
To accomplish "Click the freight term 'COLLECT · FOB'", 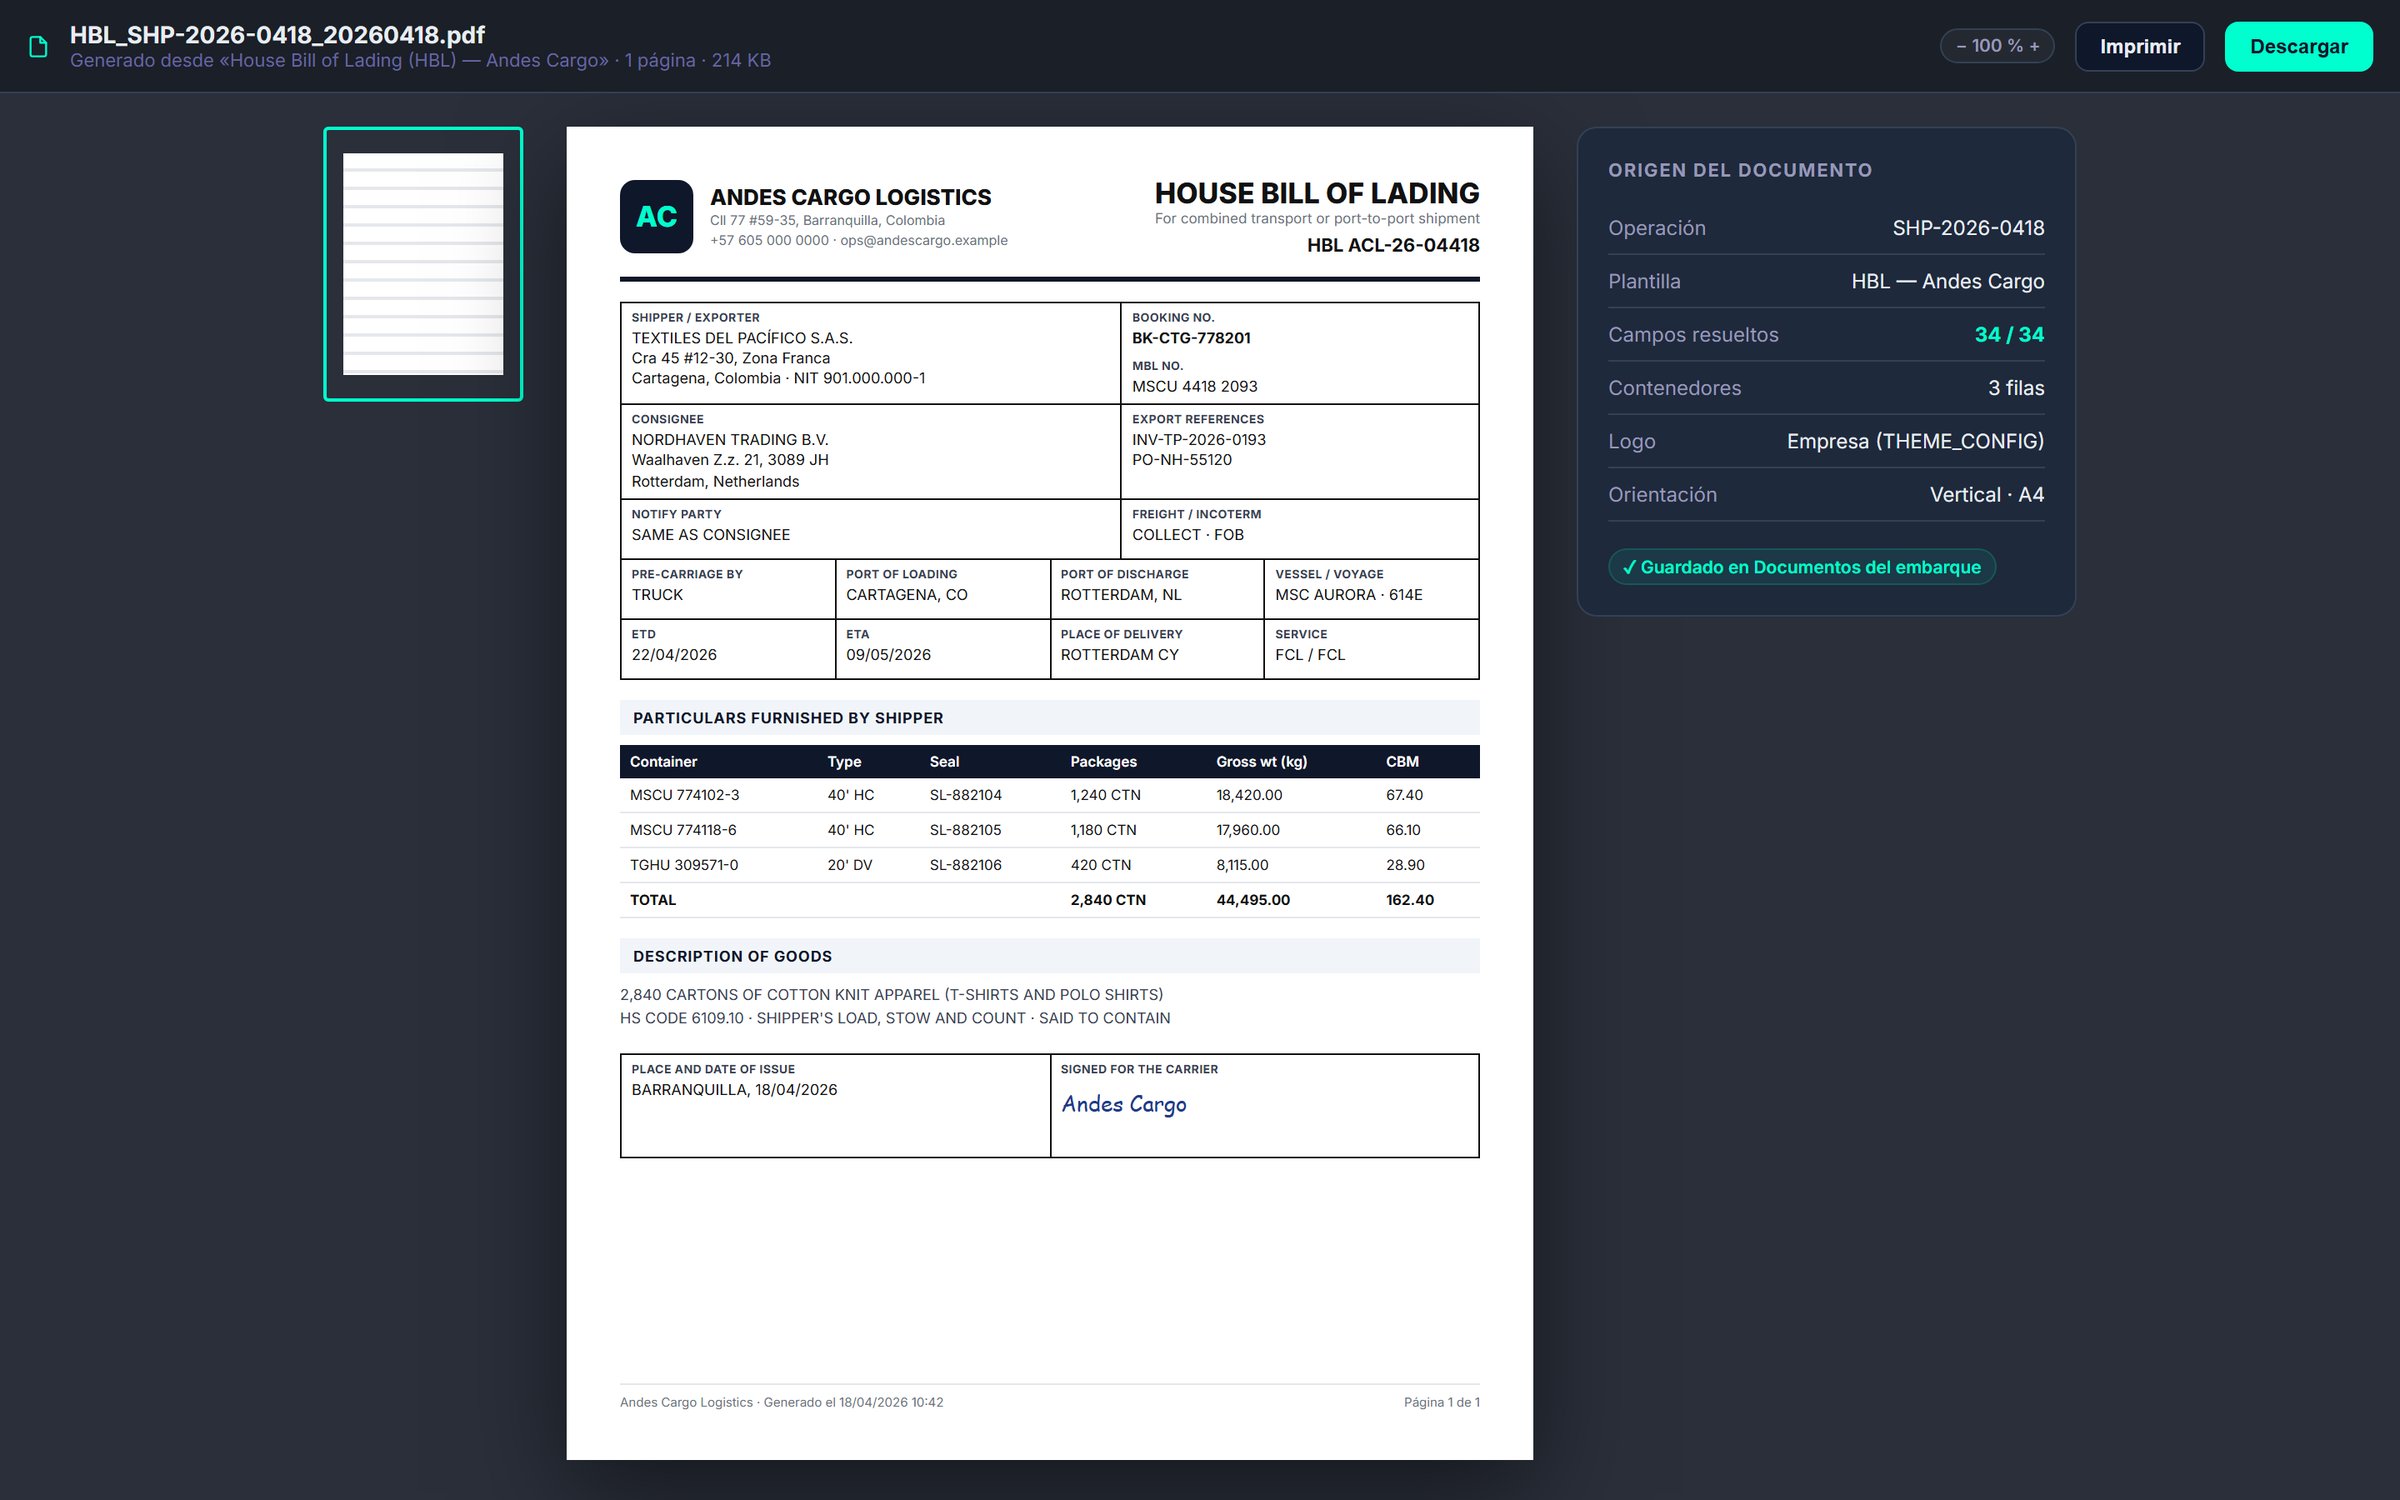I will [1188, 535].
